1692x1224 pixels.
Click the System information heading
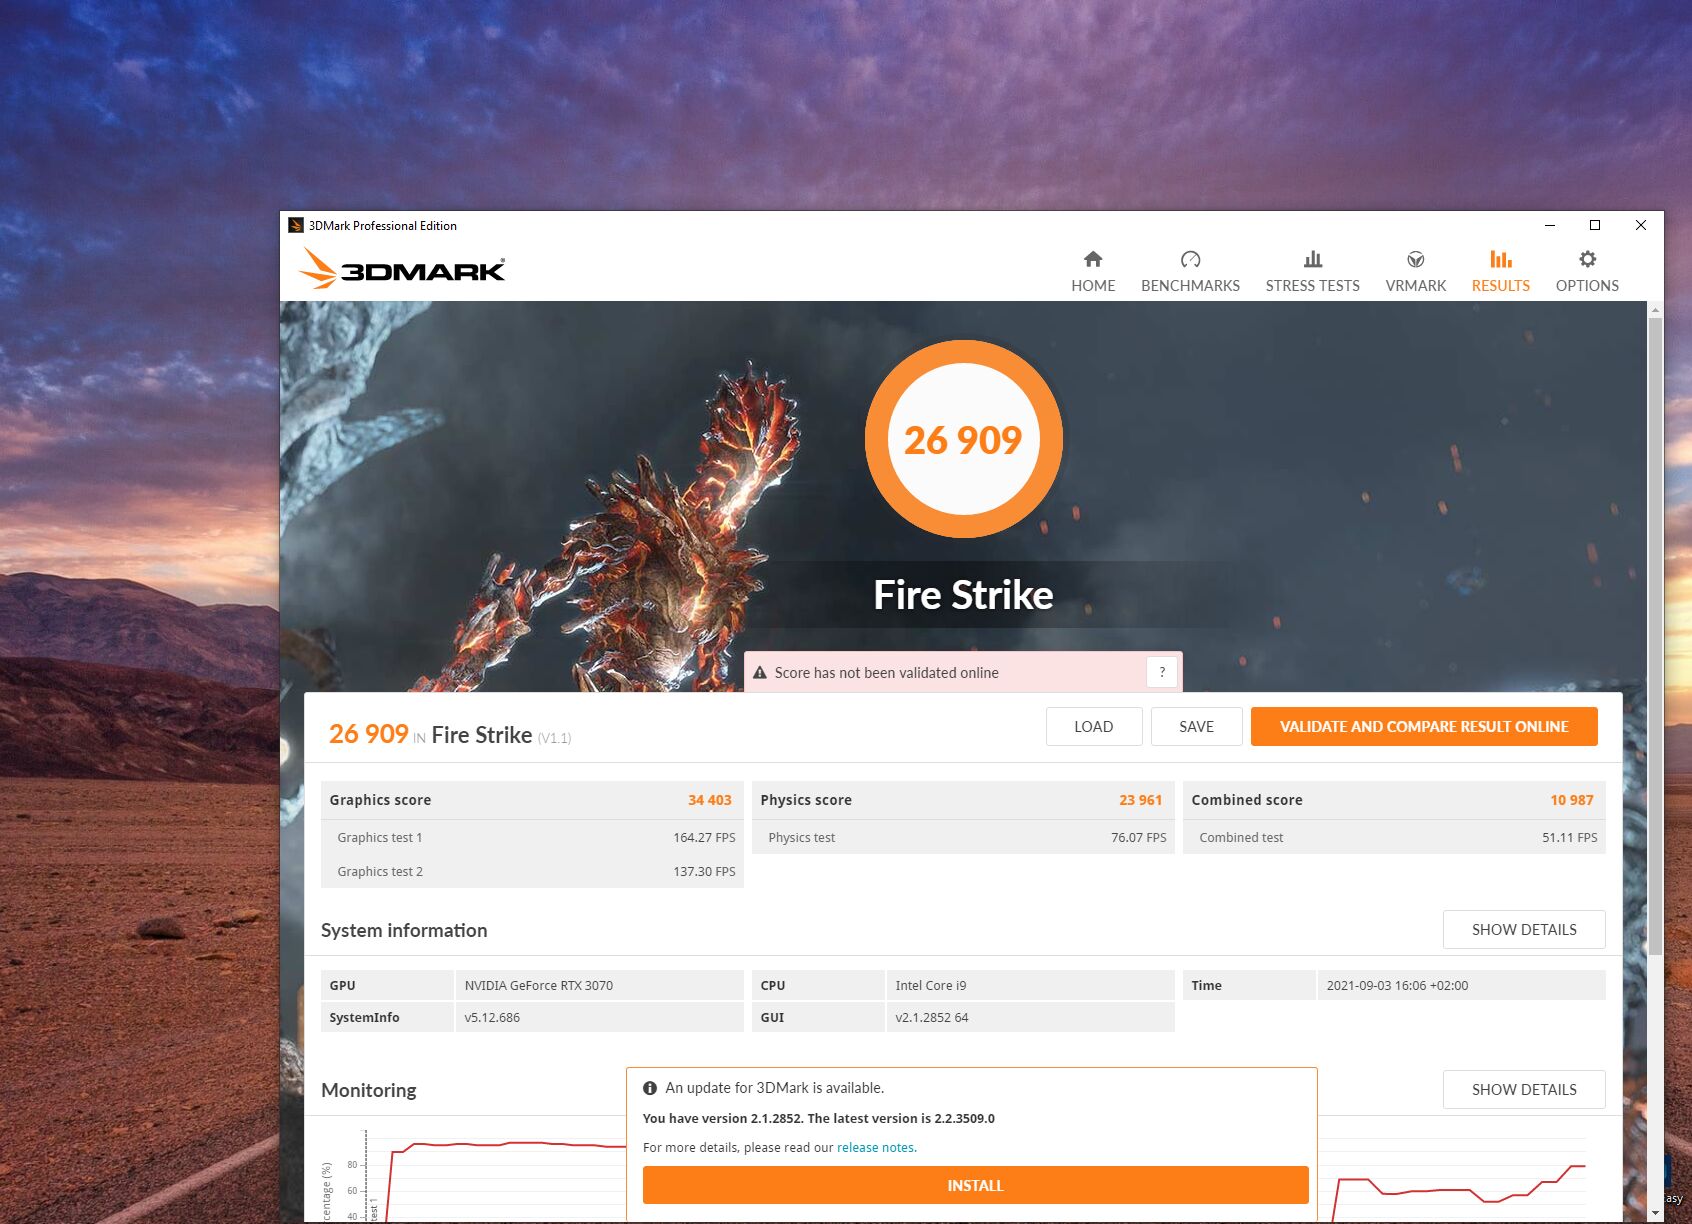pyautogui.click(x=404, y=930)
